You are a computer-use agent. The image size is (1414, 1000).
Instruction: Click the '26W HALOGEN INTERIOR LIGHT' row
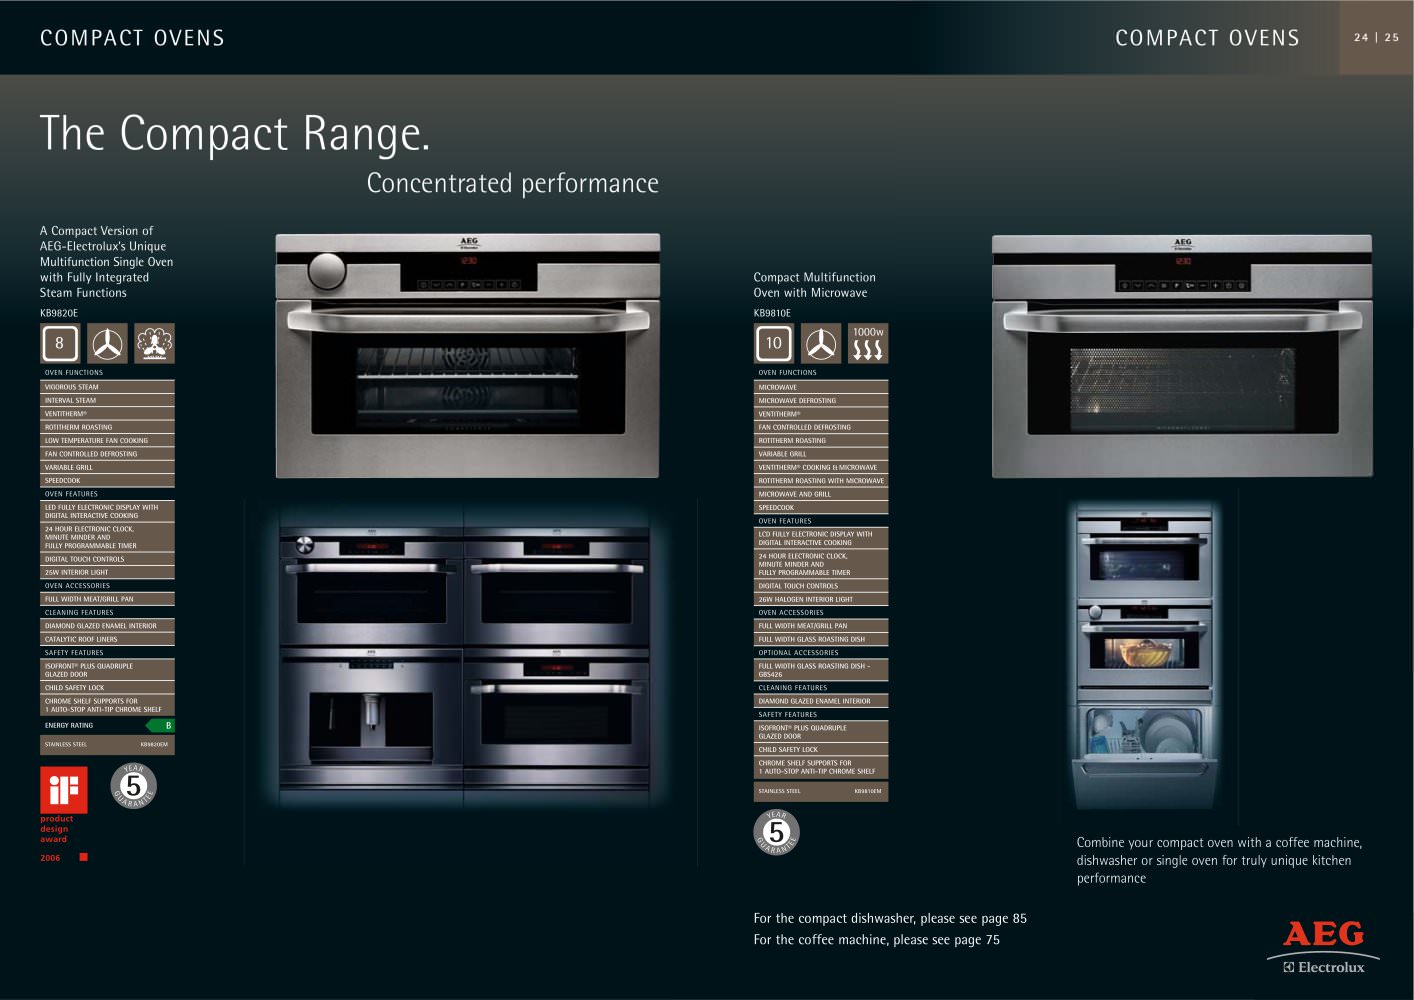[821, 599]
